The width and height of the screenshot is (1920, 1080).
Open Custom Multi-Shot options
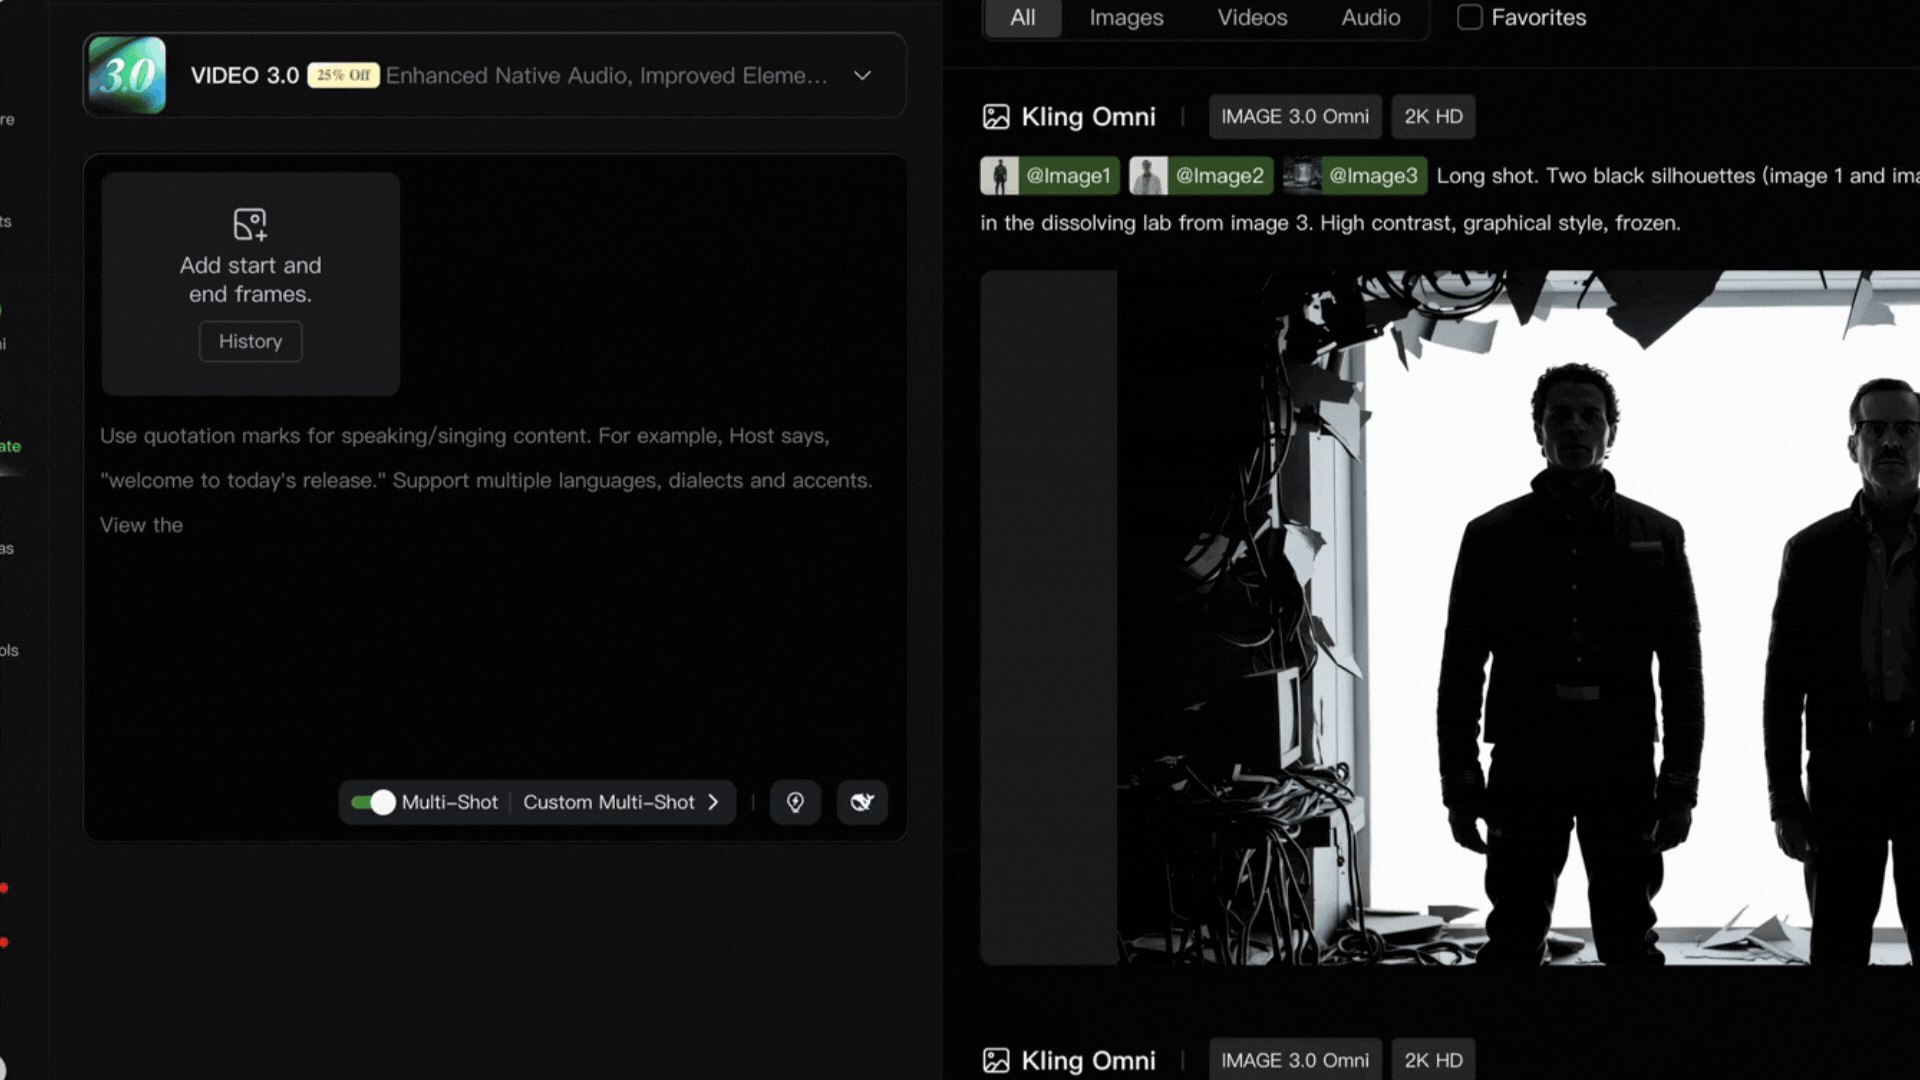click(x=620, y=802)
